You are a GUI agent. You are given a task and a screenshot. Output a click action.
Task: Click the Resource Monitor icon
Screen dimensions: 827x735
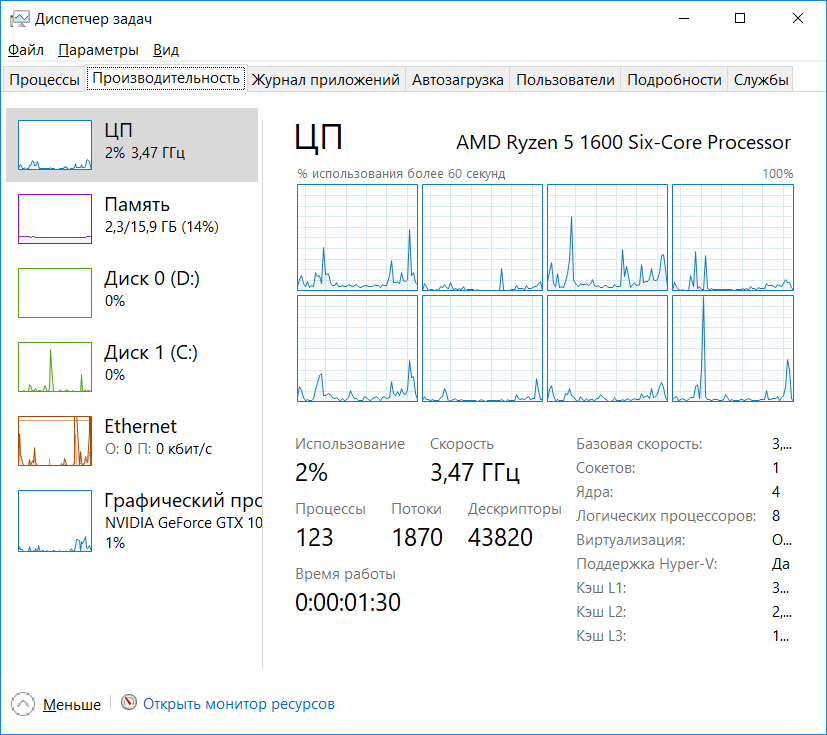point(128,703)
